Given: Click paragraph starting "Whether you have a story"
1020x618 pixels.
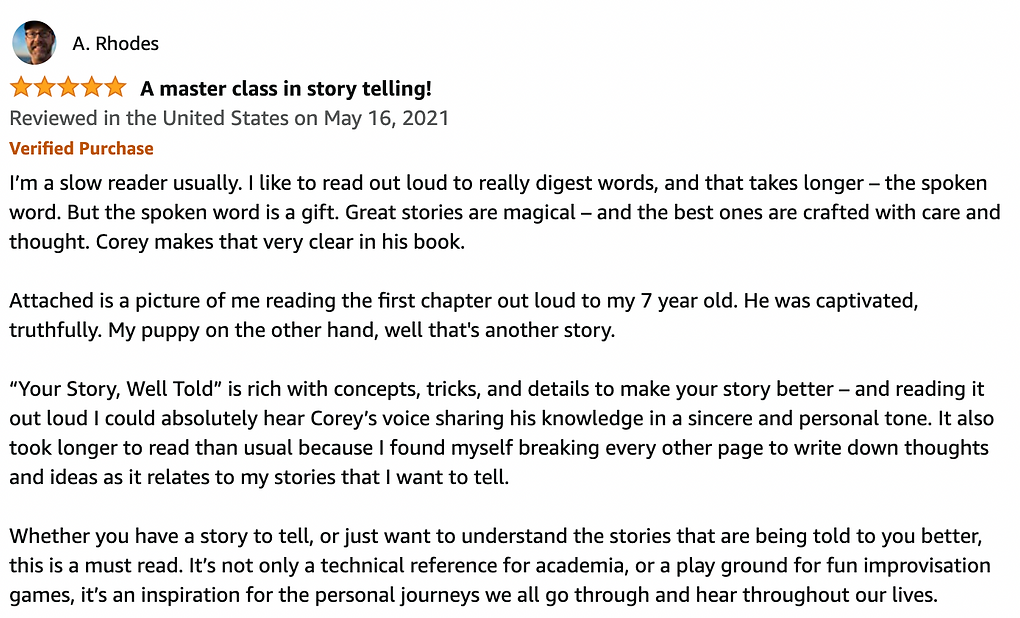Looking at the screenshot, I should click(x=500, y=565).
